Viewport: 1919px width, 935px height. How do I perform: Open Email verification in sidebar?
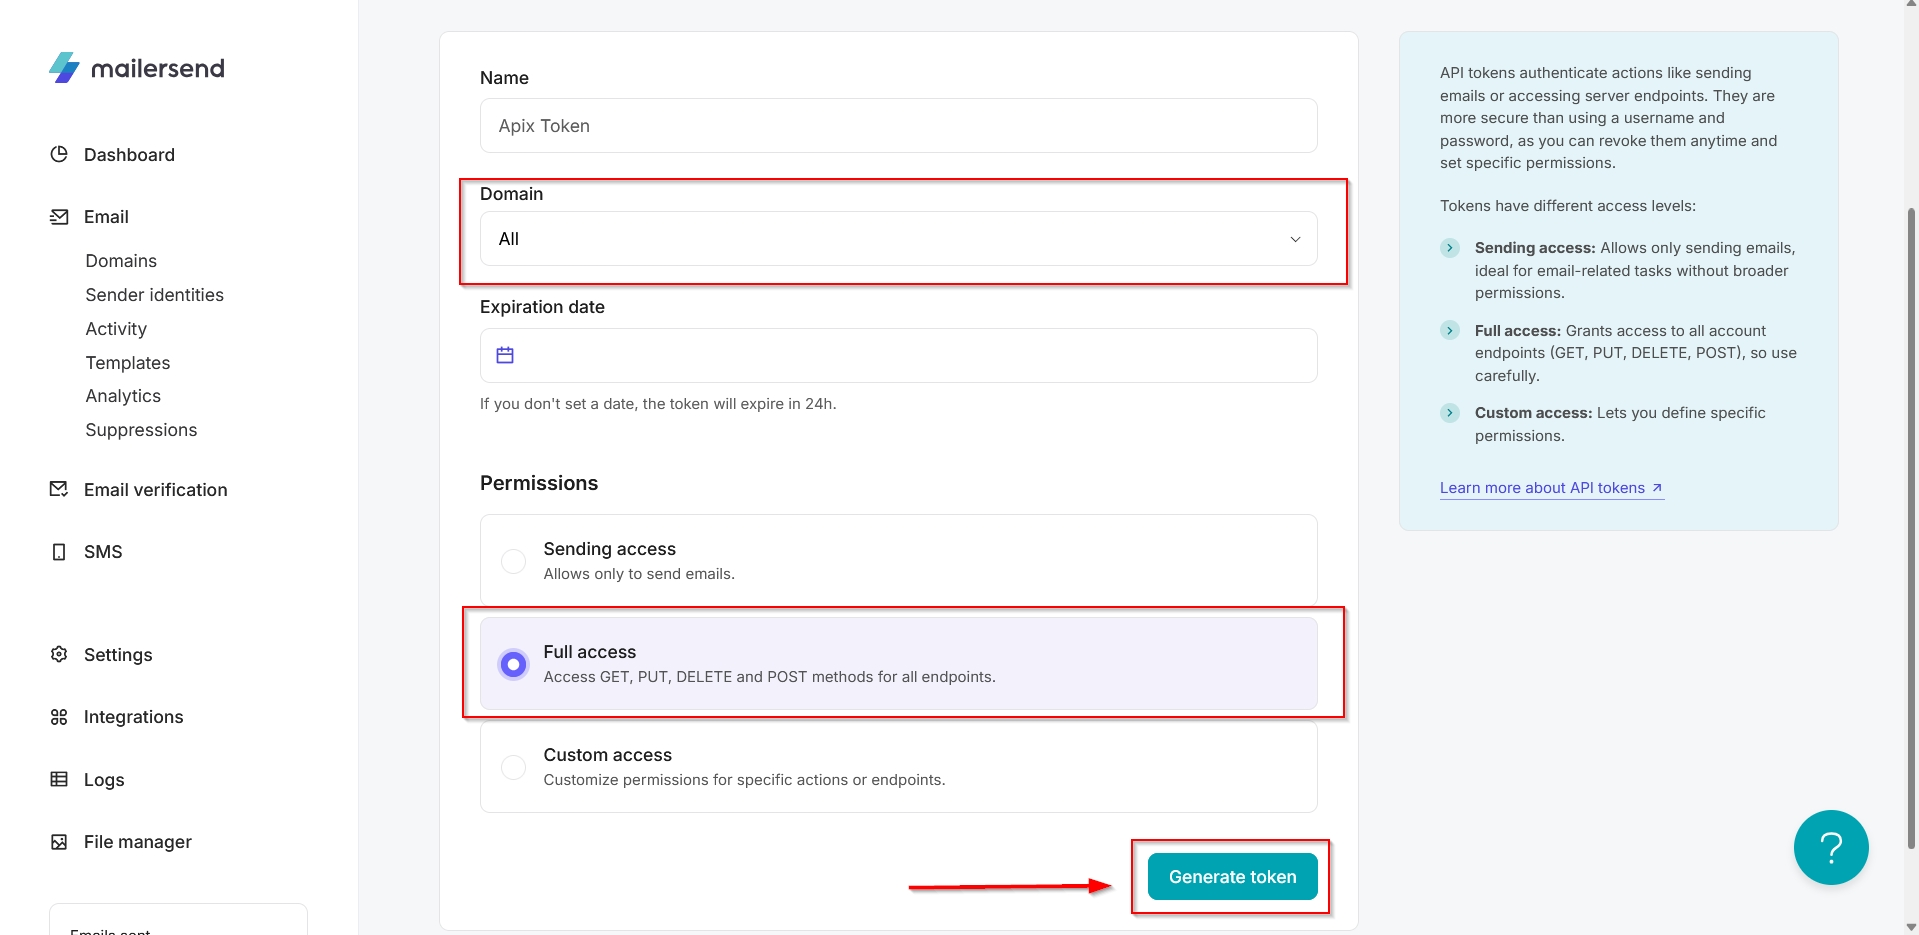click(x=155, y=490)
